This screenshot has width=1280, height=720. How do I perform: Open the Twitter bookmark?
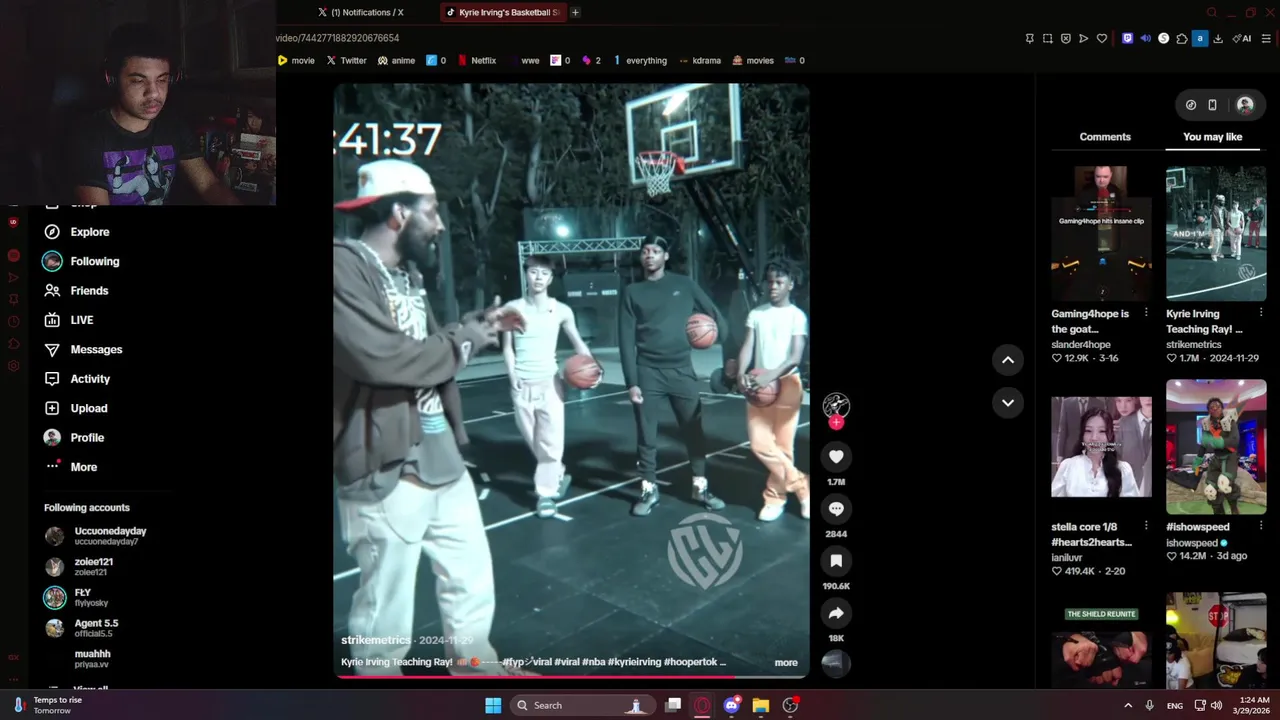coord(346,60)
